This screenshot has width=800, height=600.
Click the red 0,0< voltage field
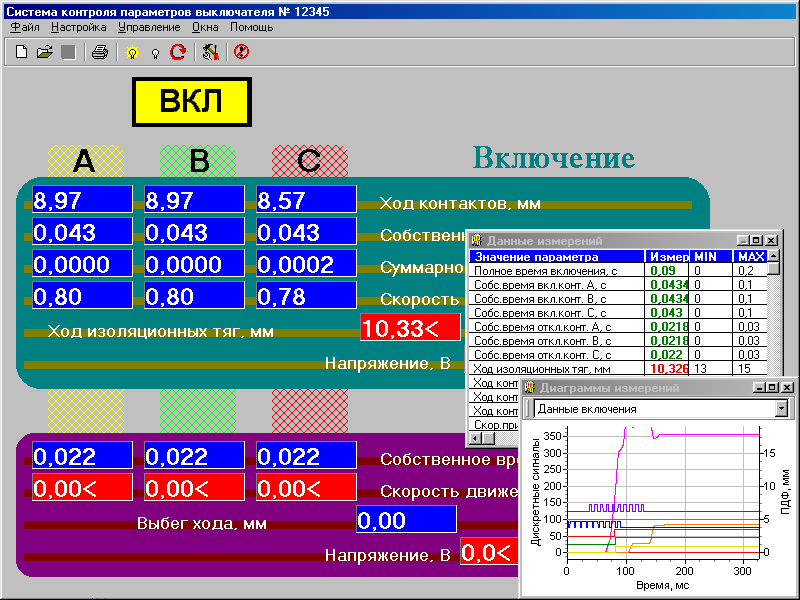pos(489,552)
